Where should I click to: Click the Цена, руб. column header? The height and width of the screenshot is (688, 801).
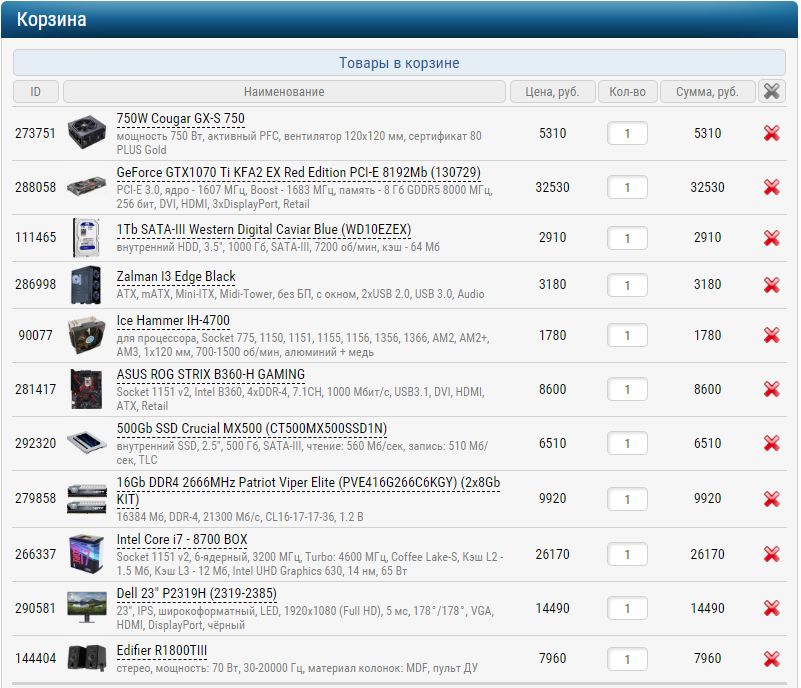click(x=553, y=91)
